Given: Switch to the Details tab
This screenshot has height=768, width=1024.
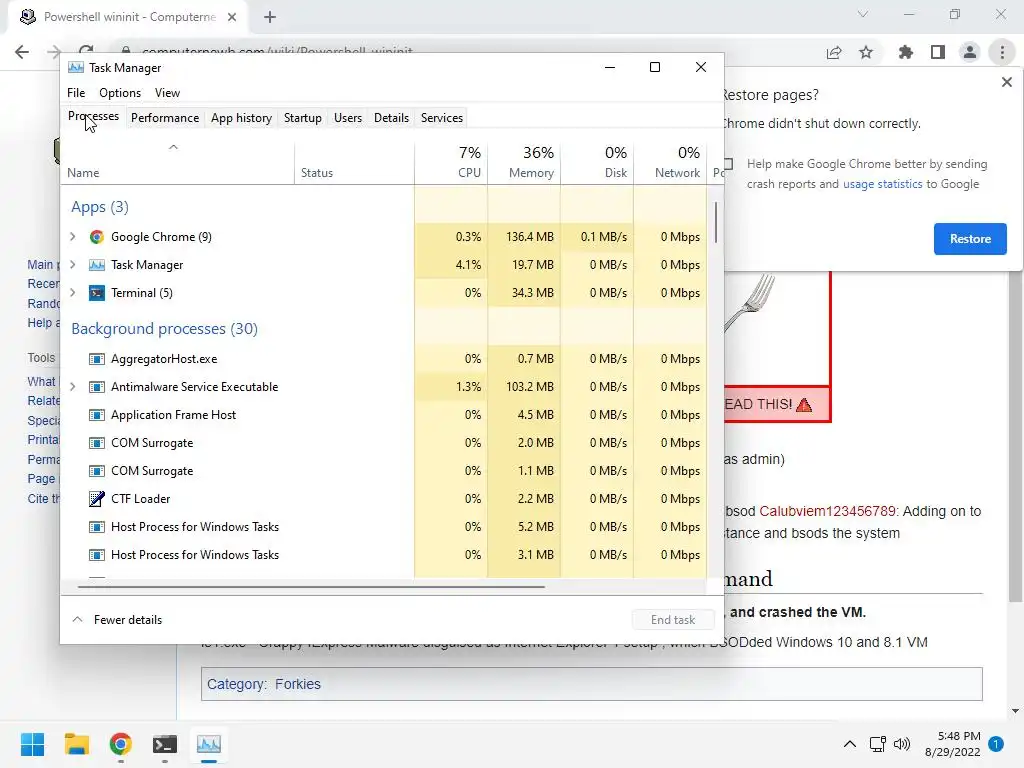Looking at the screenshot, I should pos(391,118).
